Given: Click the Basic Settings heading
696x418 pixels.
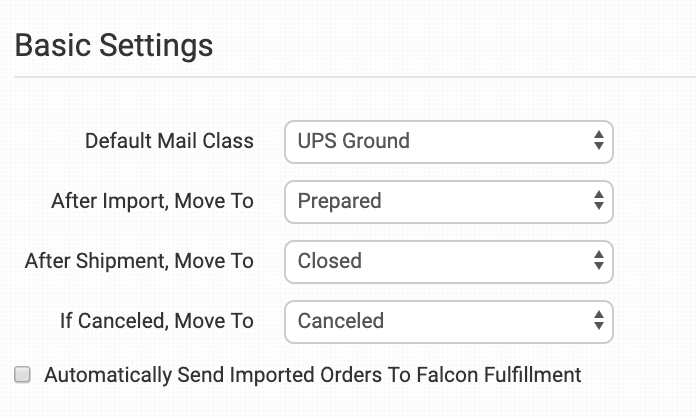Looking at the screenshot, I should click(x=114, y=45).
